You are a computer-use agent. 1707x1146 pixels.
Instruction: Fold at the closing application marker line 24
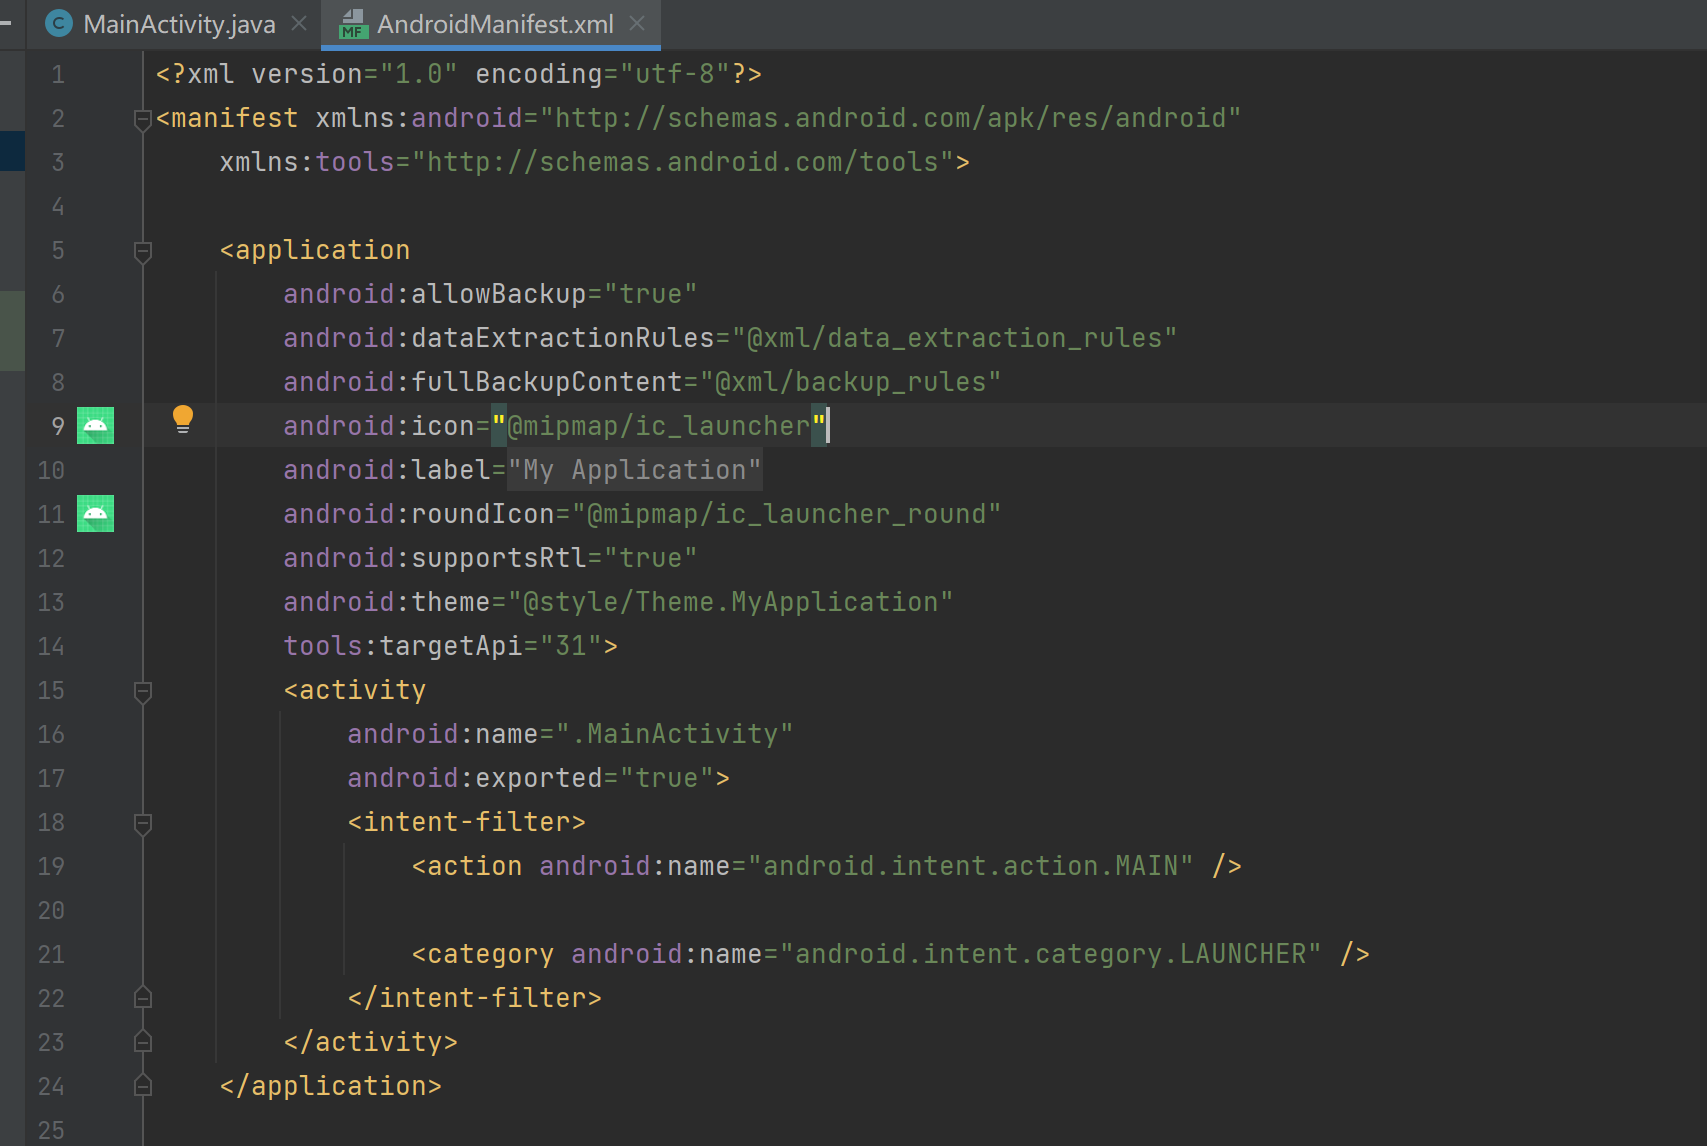click(x=143, y=1085)
